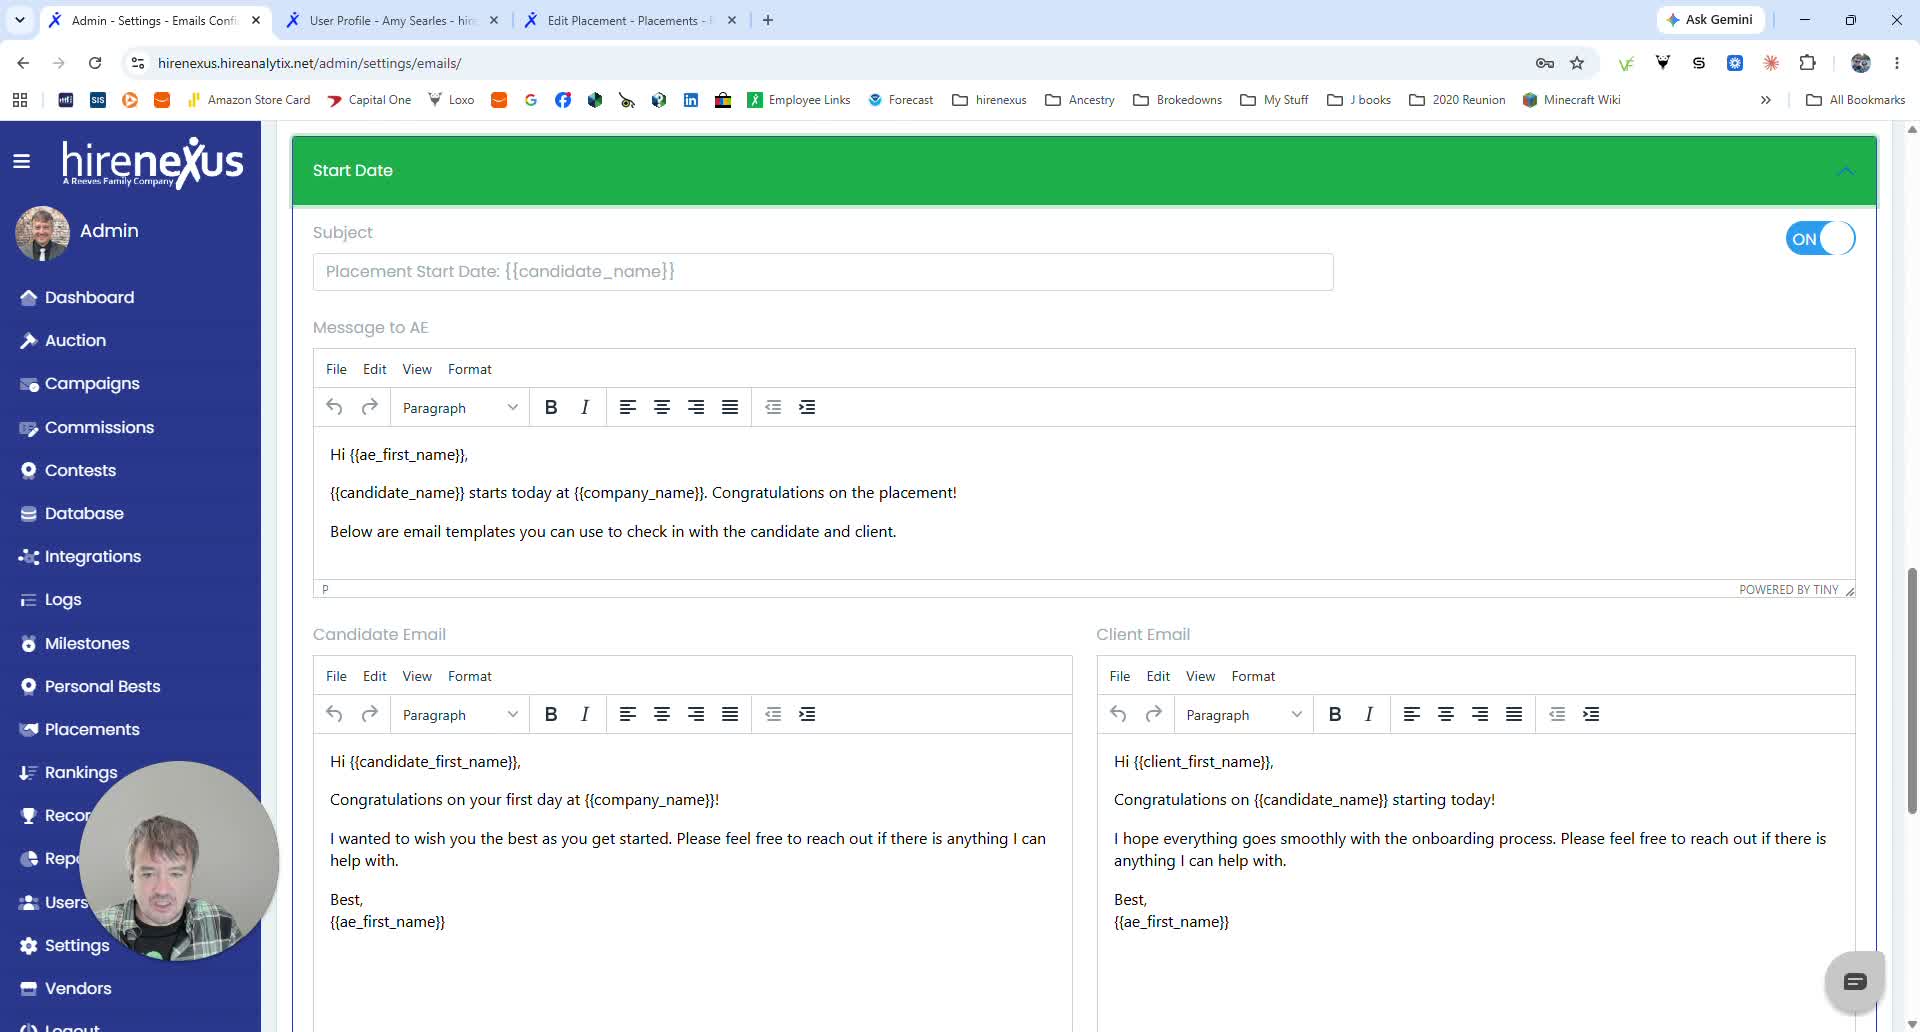Toggle bold in Message to AE editor
The width and height of the screenshot is (1920, 1032).
551,407
